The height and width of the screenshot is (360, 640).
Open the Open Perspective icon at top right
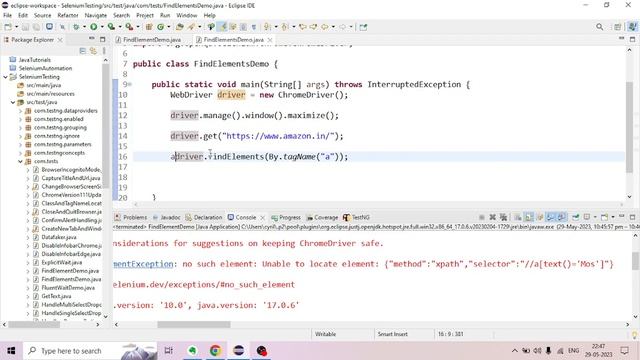(x=617, y=27)
